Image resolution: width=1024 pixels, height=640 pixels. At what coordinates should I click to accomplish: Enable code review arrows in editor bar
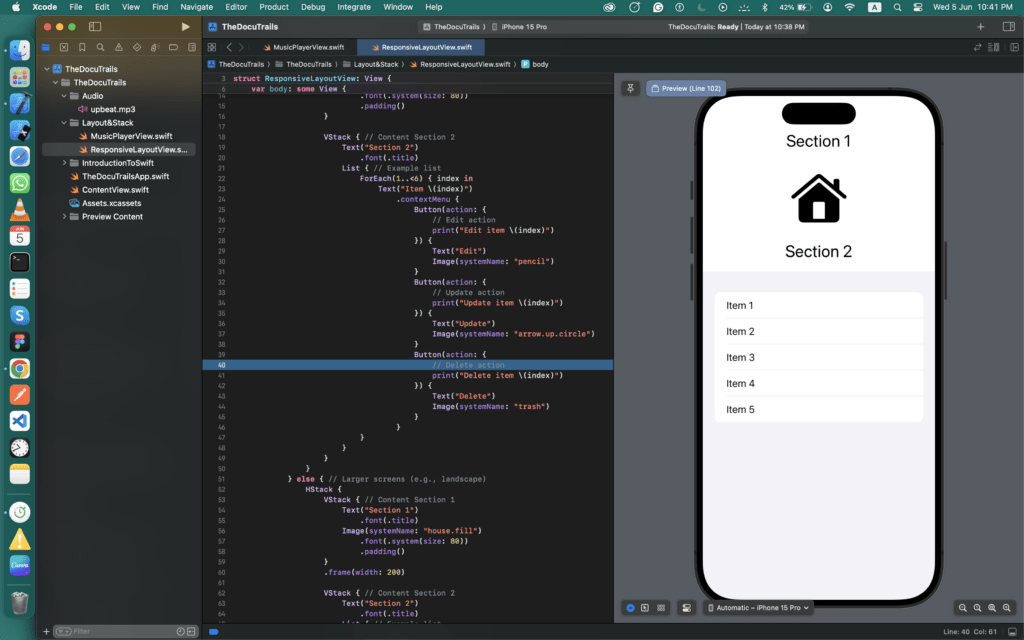pos(978,47)
